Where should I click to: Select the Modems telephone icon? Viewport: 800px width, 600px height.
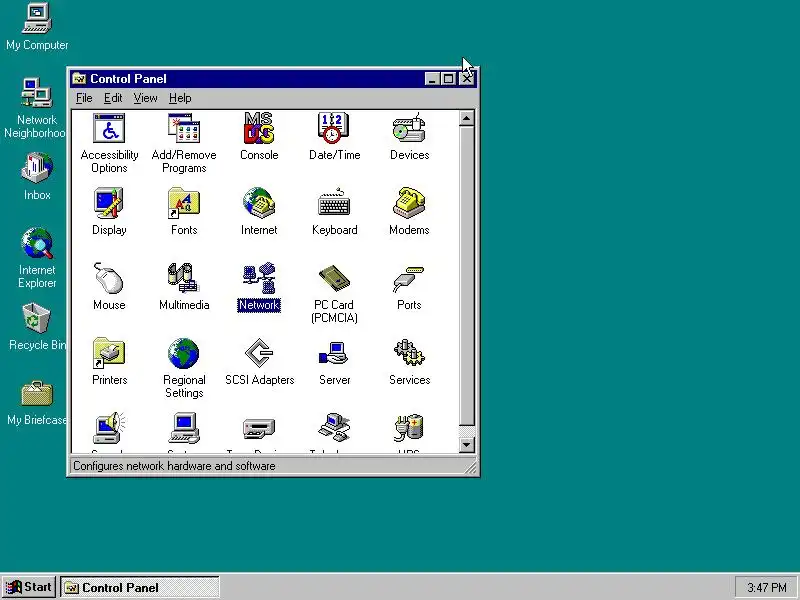pyautogui.click(x=409, y=203)
